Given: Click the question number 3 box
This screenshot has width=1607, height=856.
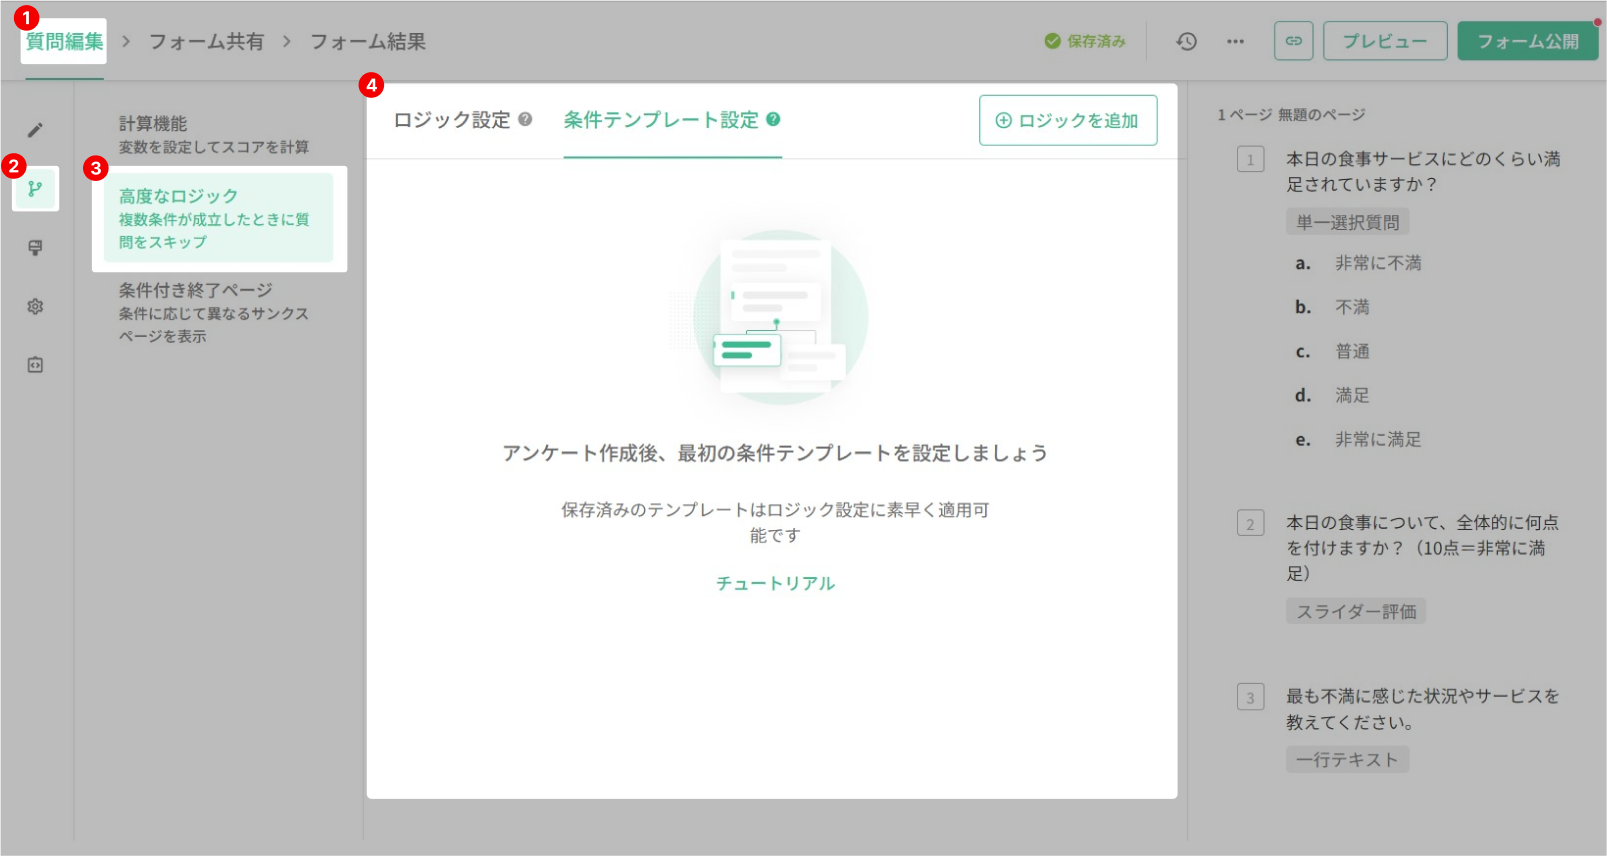Looking at the screenshot, I should tap(1250, 697).
